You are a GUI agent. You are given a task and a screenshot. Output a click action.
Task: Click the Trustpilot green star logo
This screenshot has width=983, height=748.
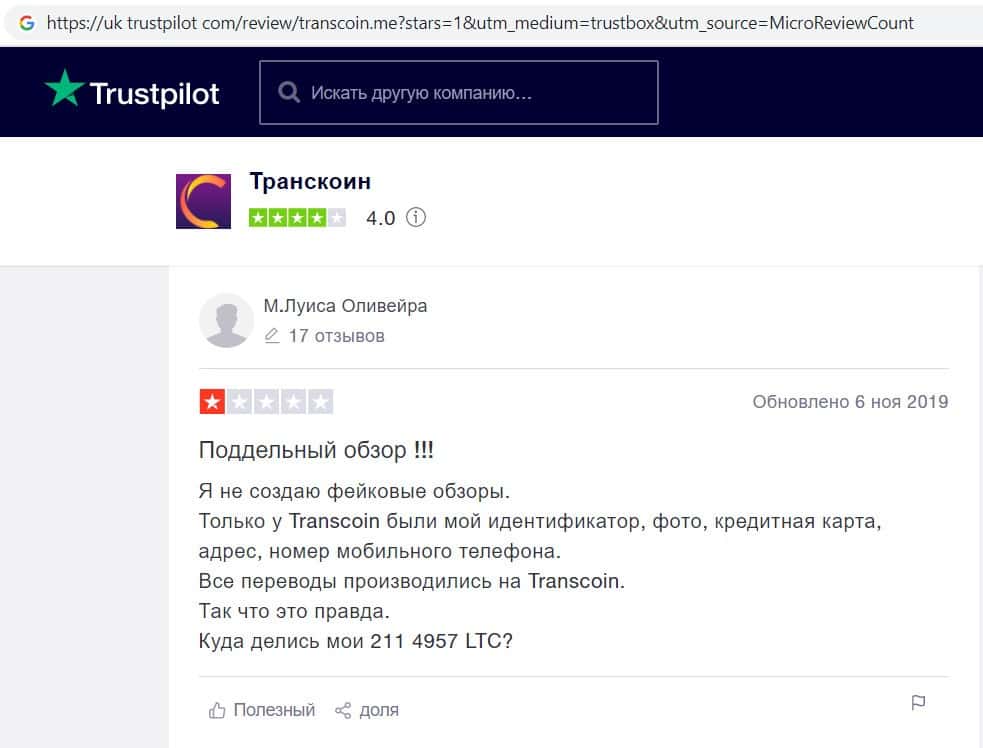click(x=64, y=88)
